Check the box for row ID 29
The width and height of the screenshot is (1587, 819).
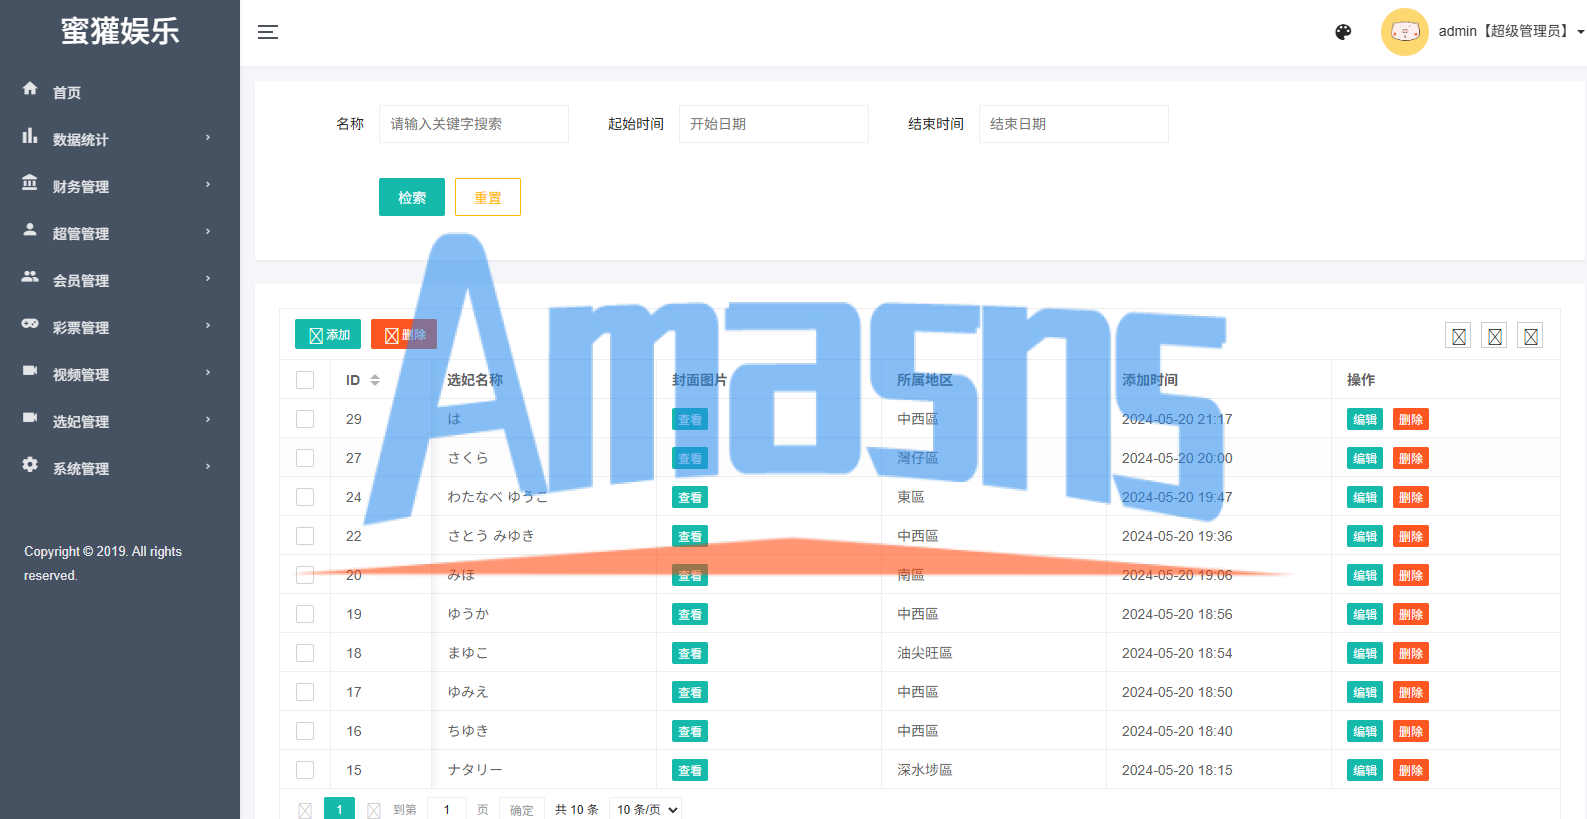click(305, 419)
